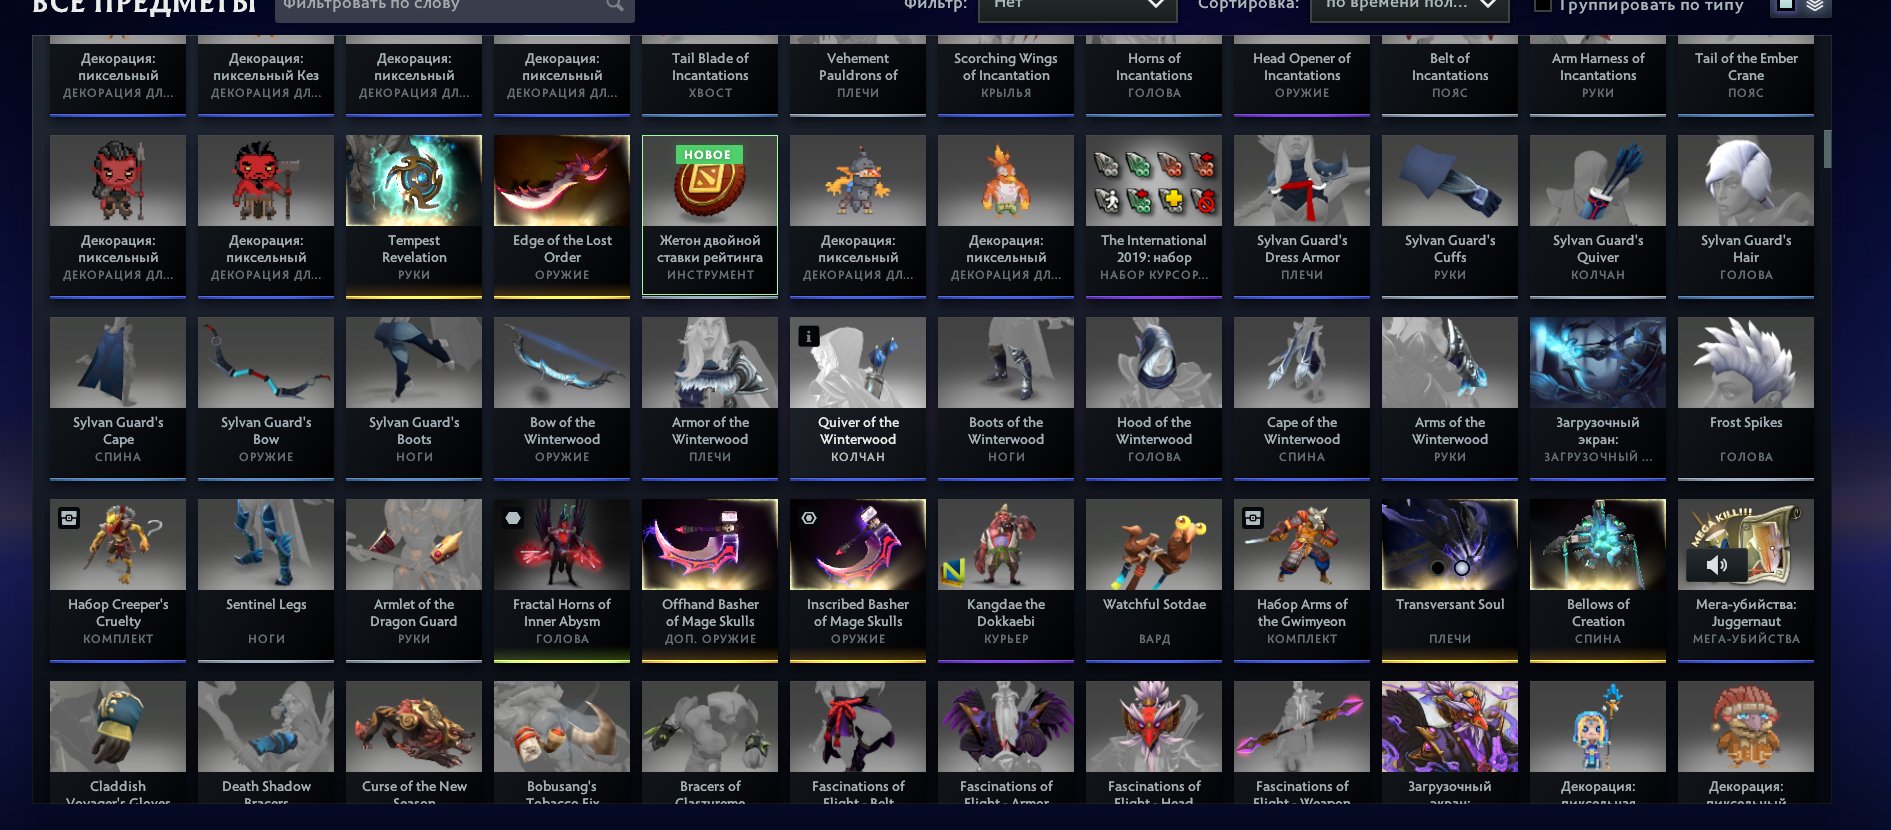Click the sound icon on Juggernaut mega-kills
The width and height of the screenshot is (1891, 830).
click(x=1717, y=565)
